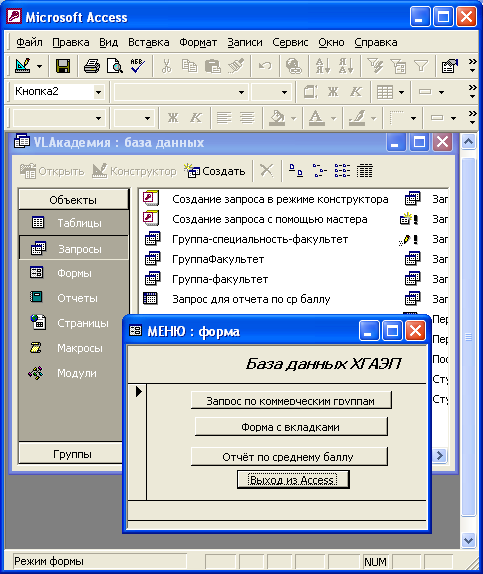Switch to Details view in database window

(365, 171)
